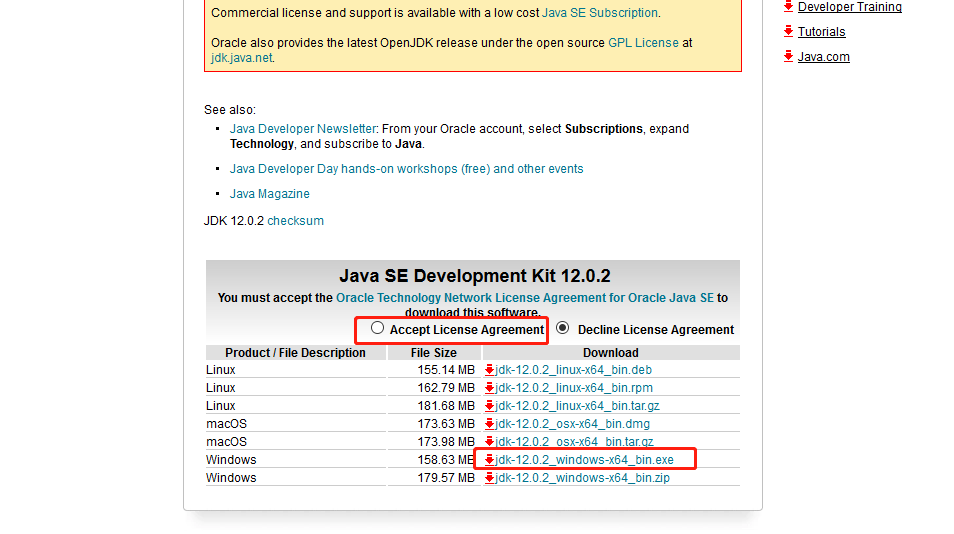
Task: Click red arrow icon beside Java.com
Action: tap(789, 57)
